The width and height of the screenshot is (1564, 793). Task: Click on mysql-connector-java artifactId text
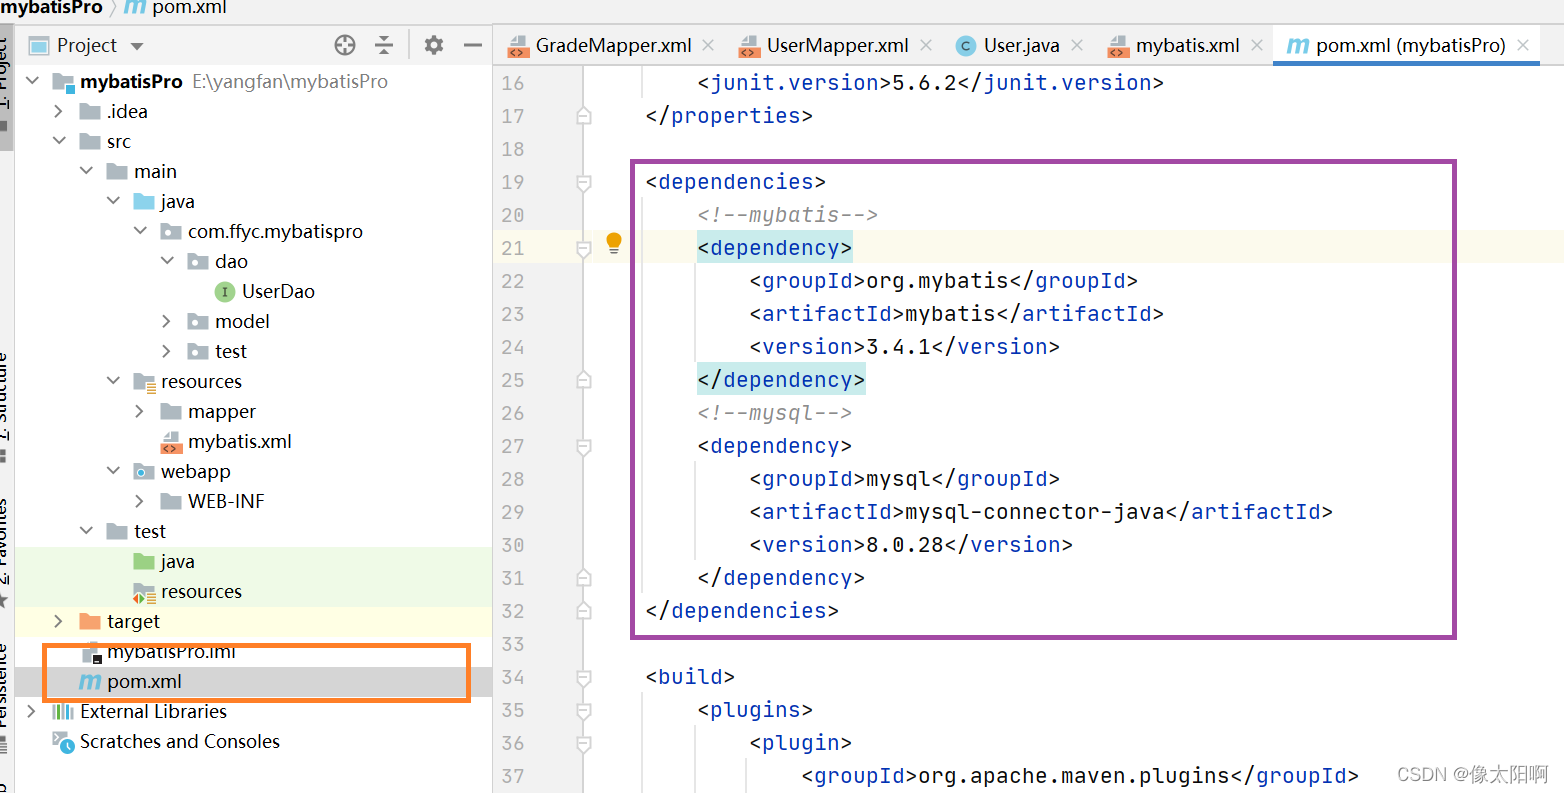pyautogui.click(x=1035, y=512)
